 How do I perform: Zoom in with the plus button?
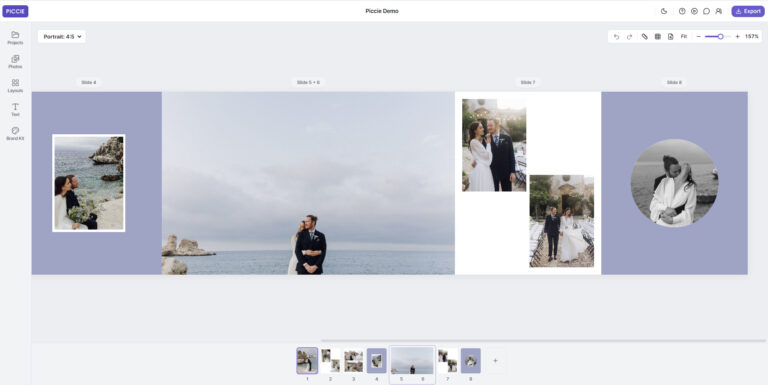(738, 37)
